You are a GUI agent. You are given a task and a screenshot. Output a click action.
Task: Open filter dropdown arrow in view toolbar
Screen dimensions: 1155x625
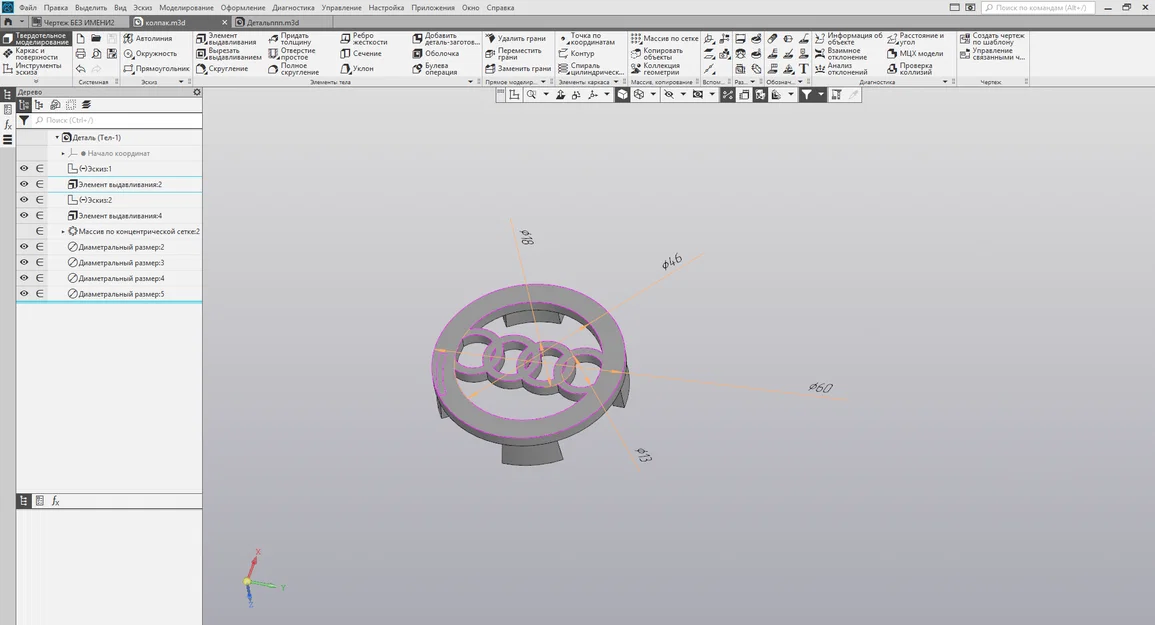pyautogui.click(x=821, y=94)
